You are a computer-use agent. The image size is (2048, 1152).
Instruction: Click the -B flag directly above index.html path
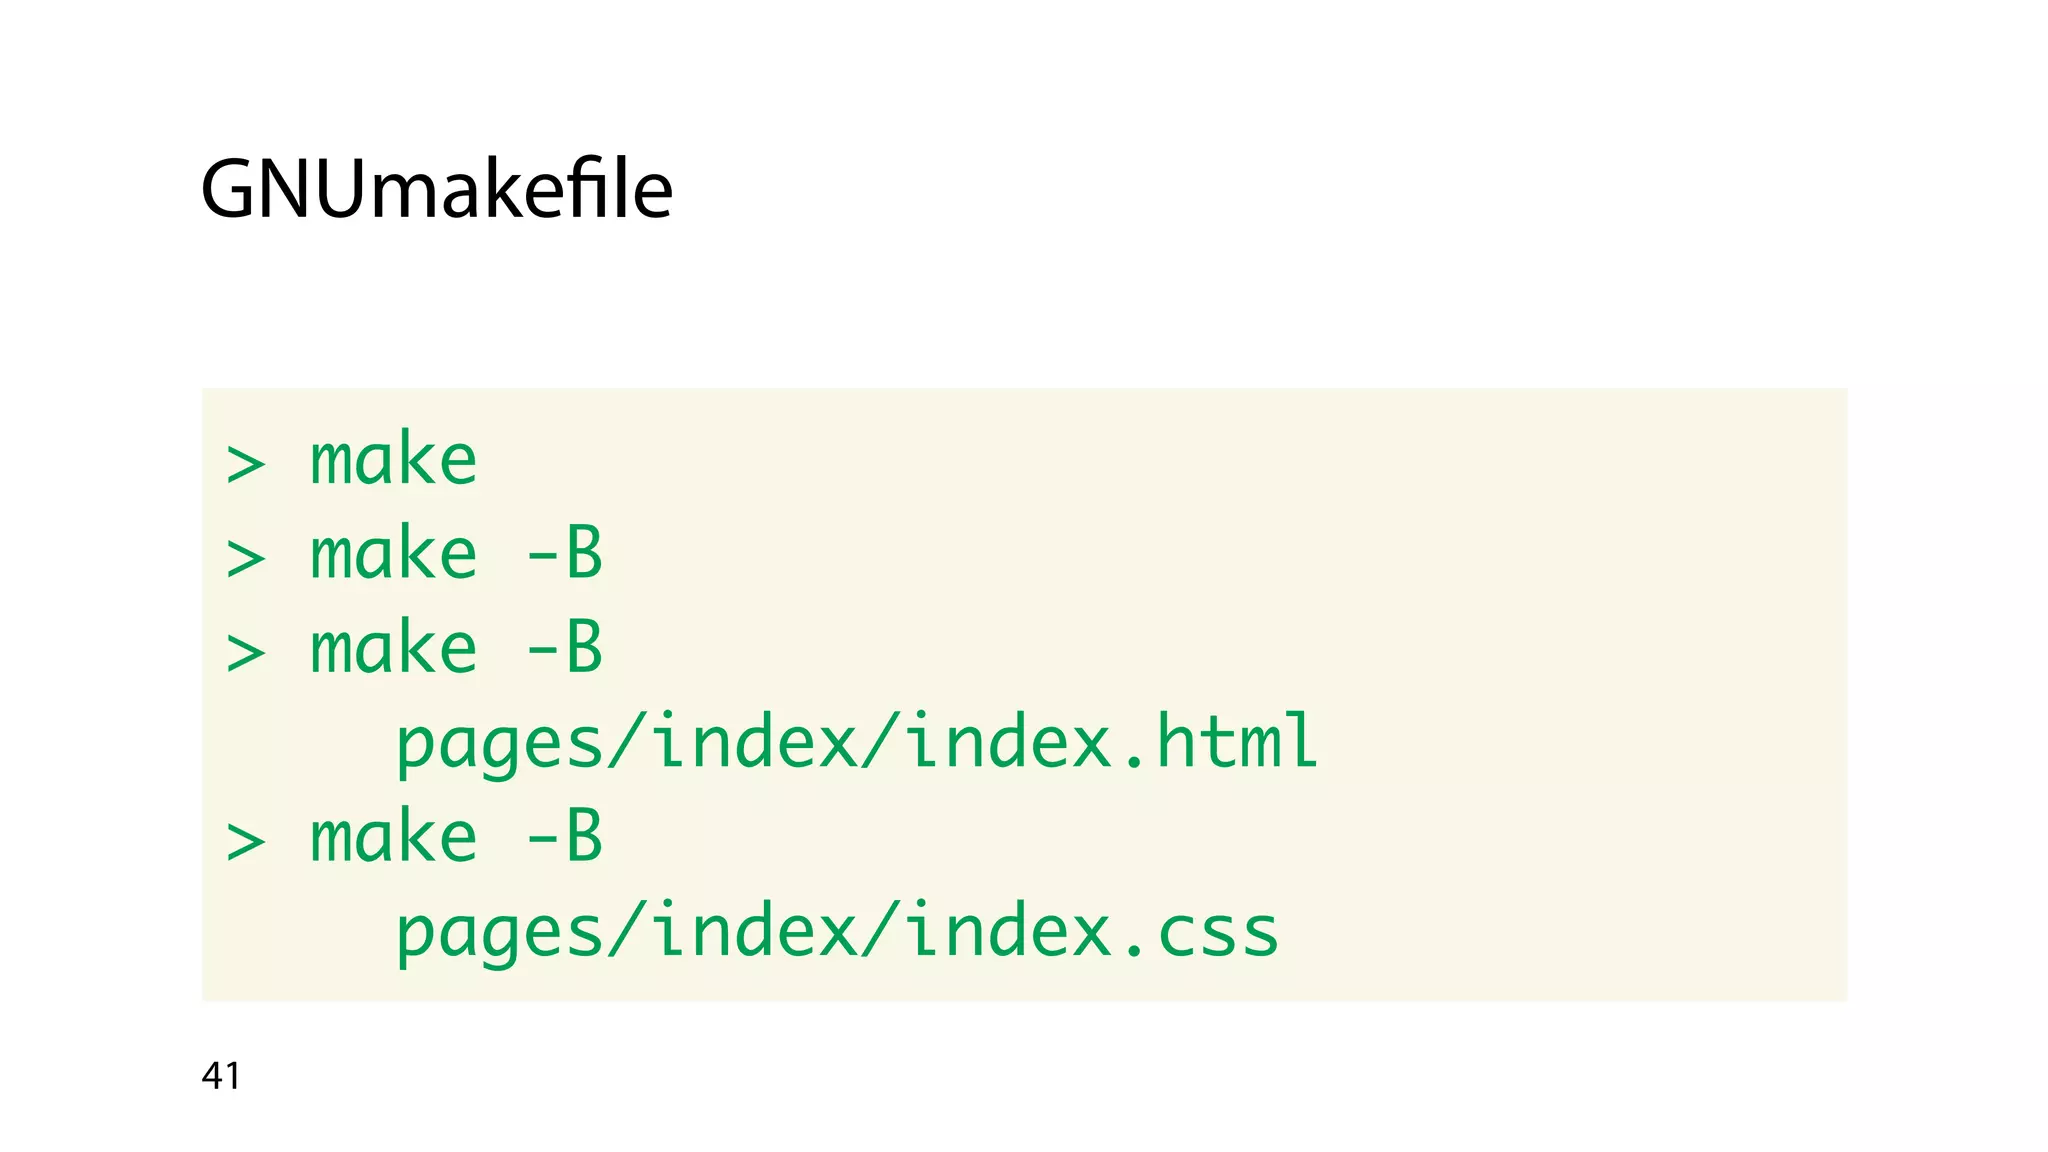coord(565,648)
